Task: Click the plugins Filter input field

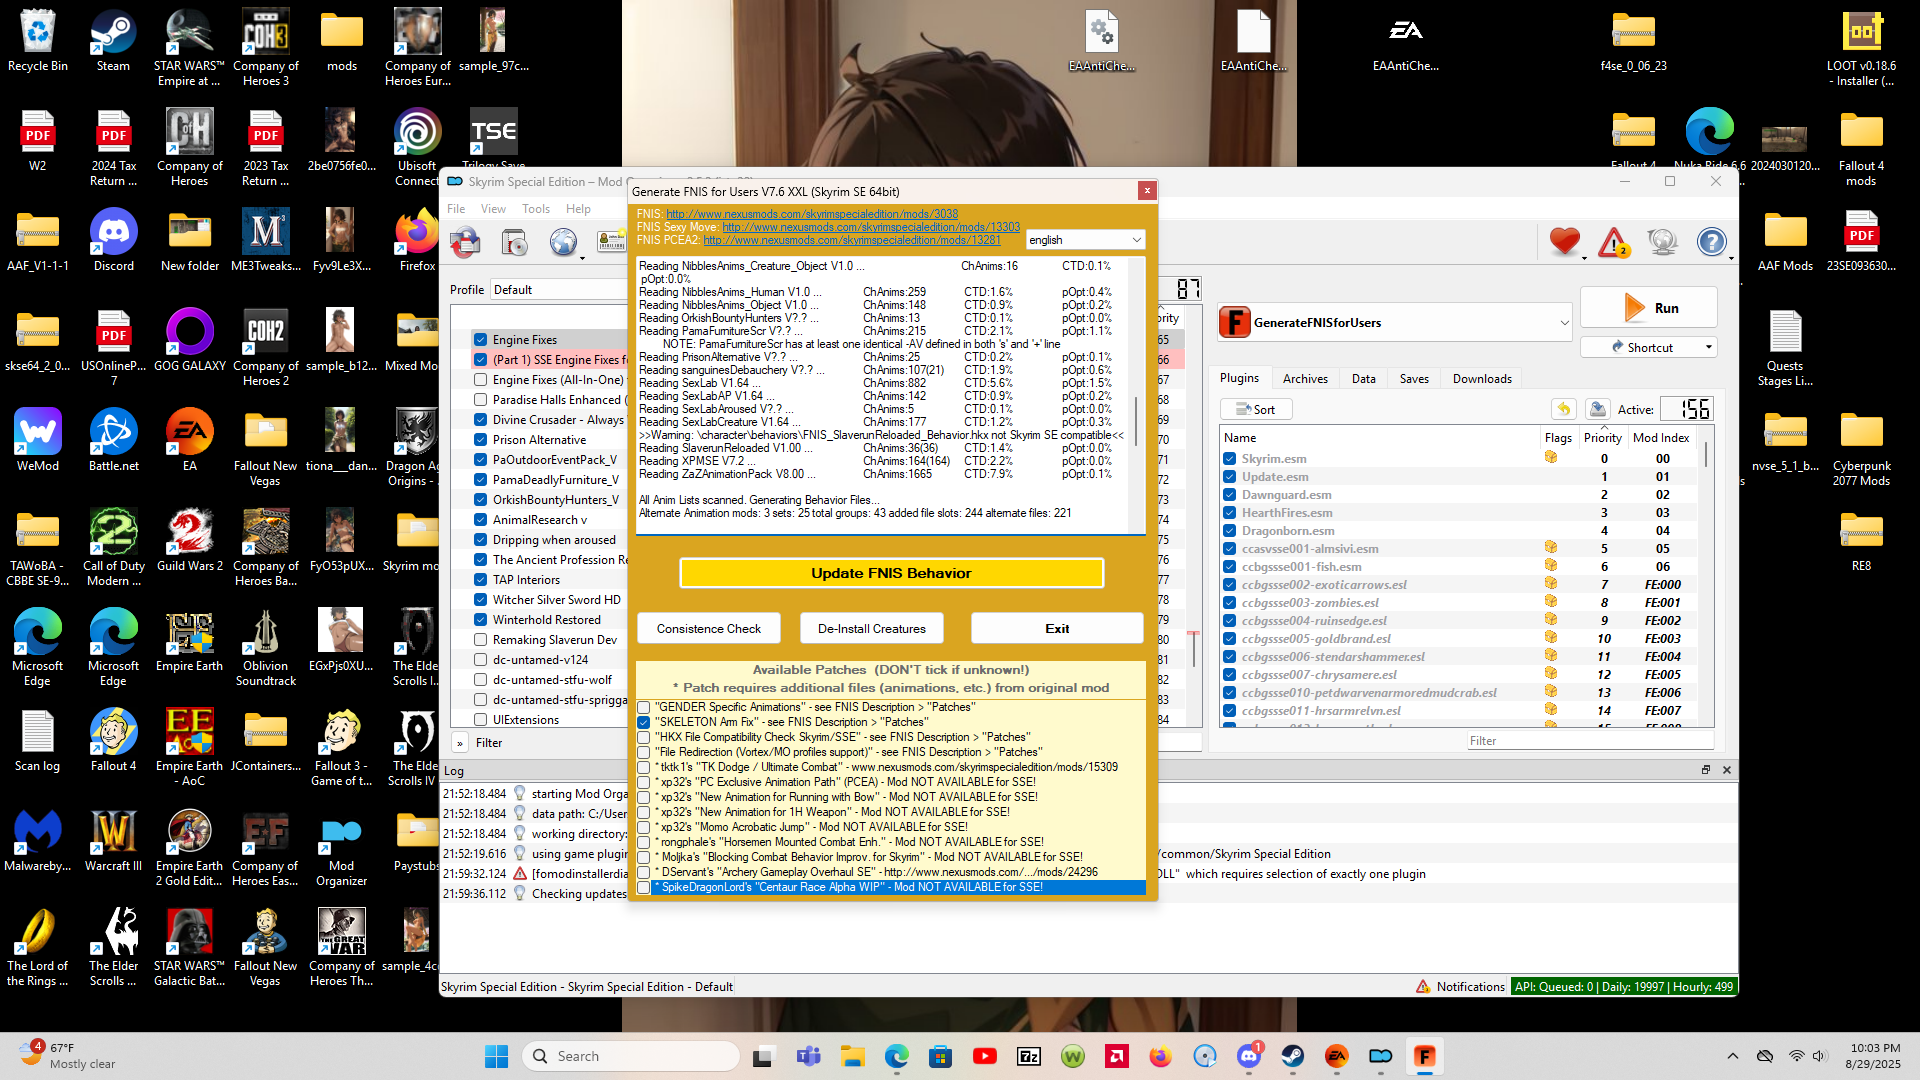Action: 1589,741
